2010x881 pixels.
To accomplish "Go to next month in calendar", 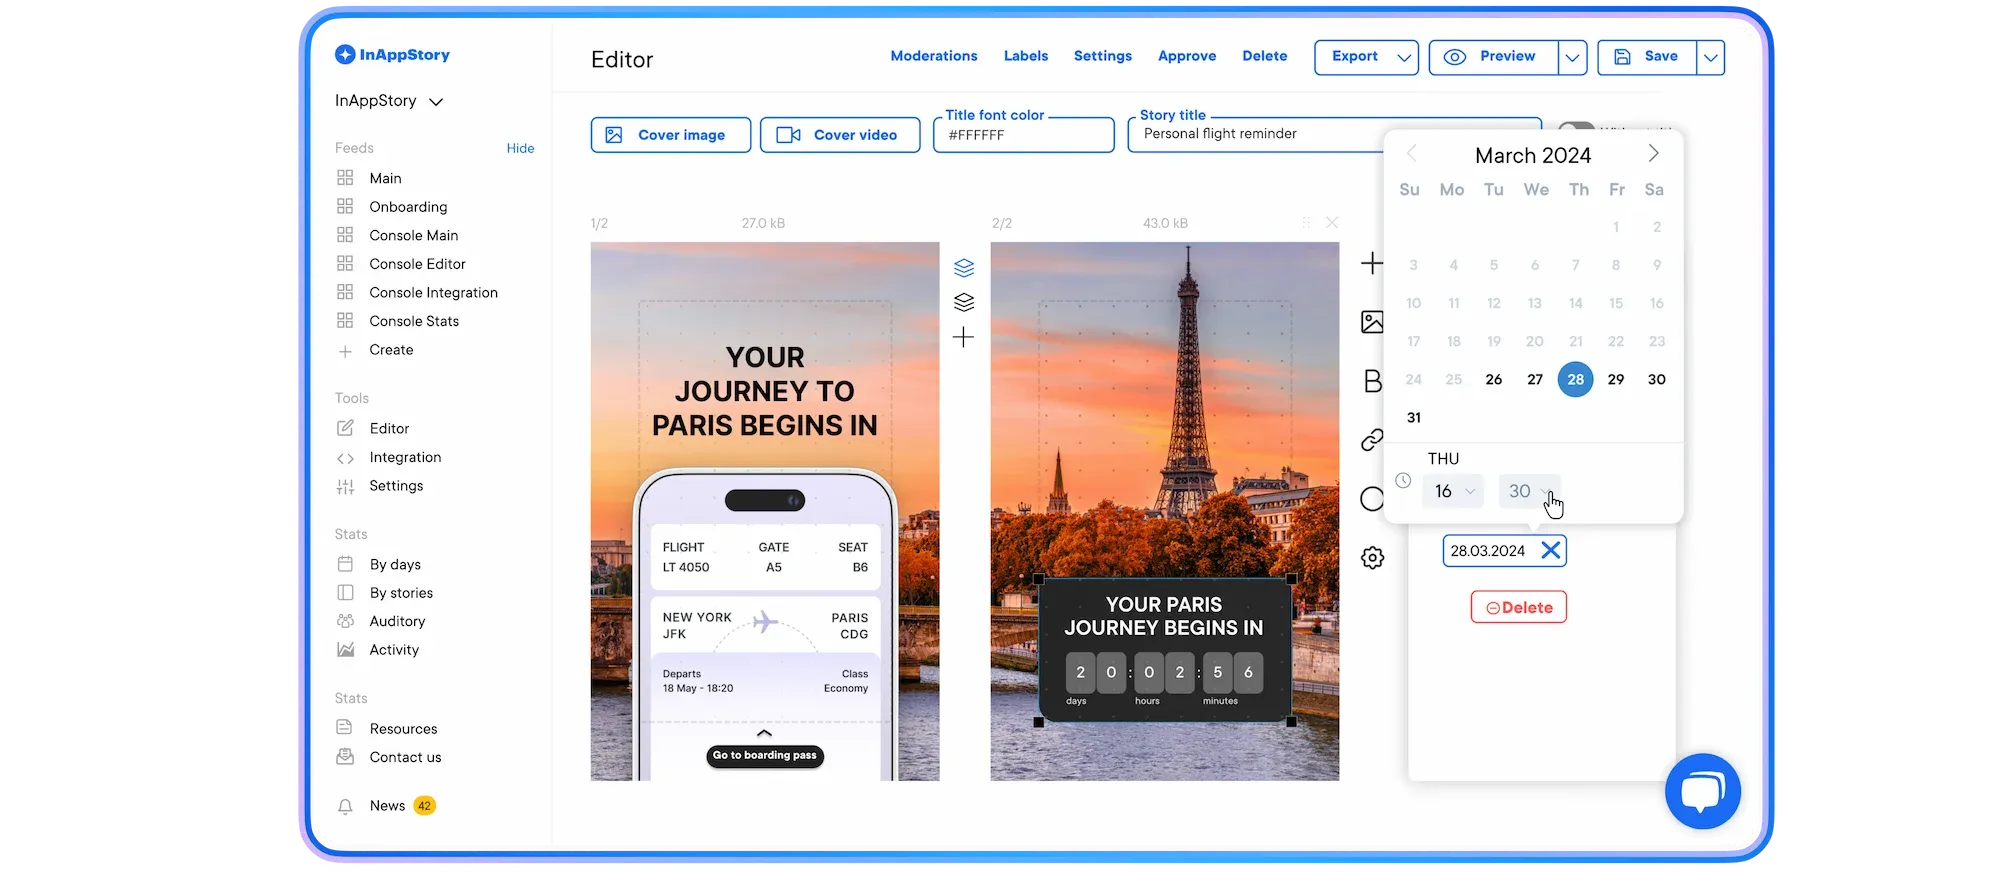I will [1653, 154].
